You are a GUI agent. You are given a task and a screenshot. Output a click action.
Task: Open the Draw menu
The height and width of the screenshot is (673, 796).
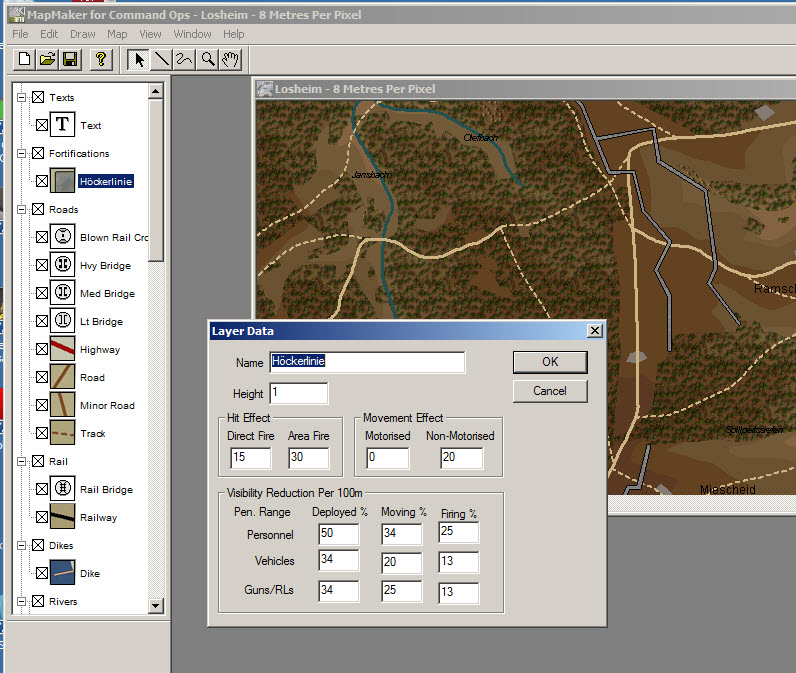(82, 34)
